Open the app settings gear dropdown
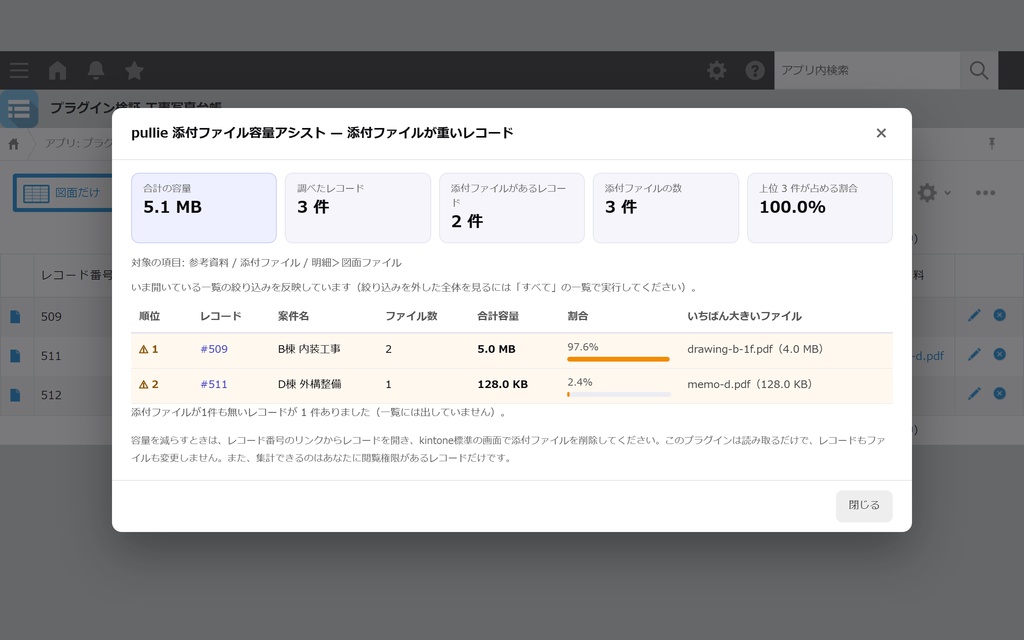 pyautogui.click(x=934, y=193)
